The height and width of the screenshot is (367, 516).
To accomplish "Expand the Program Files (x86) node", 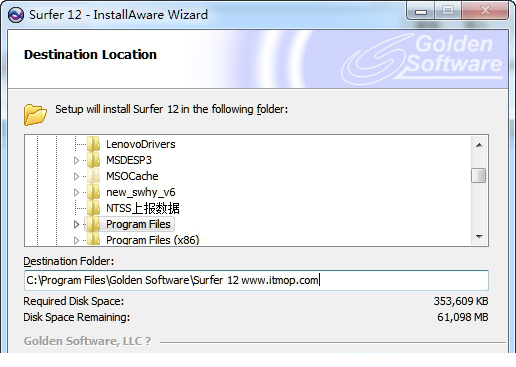I will click(76, 240).
